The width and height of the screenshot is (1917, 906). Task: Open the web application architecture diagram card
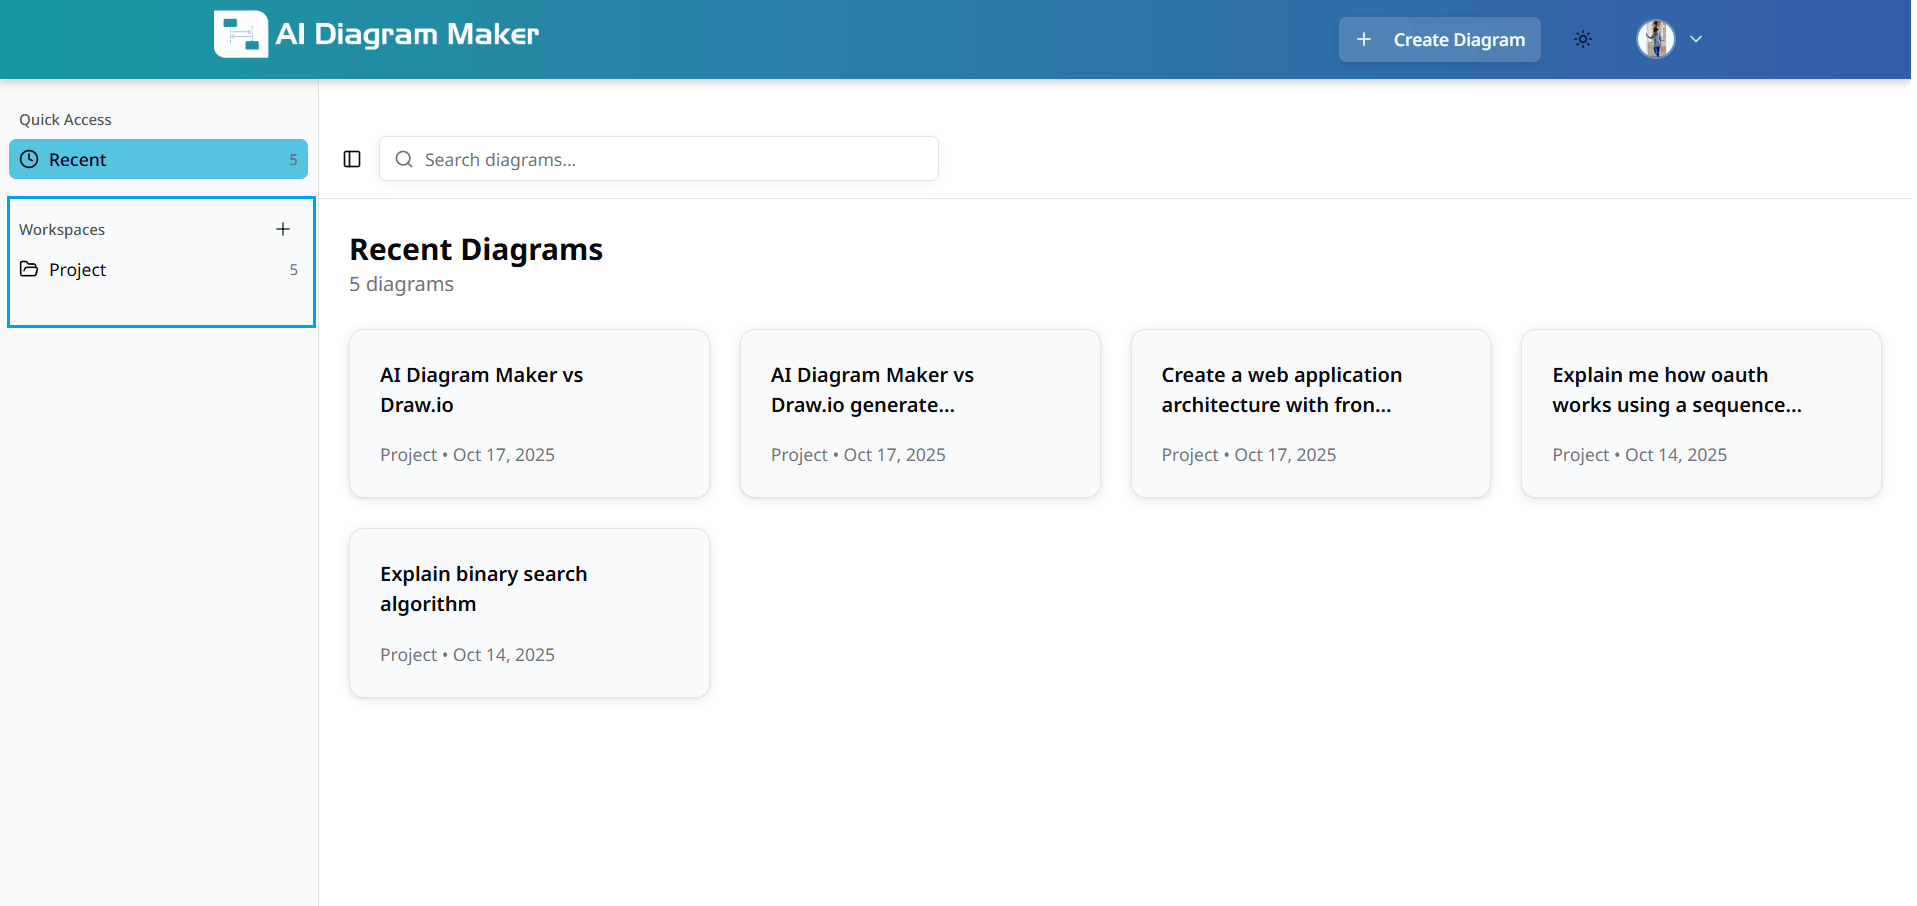[x=1309, y=413]
